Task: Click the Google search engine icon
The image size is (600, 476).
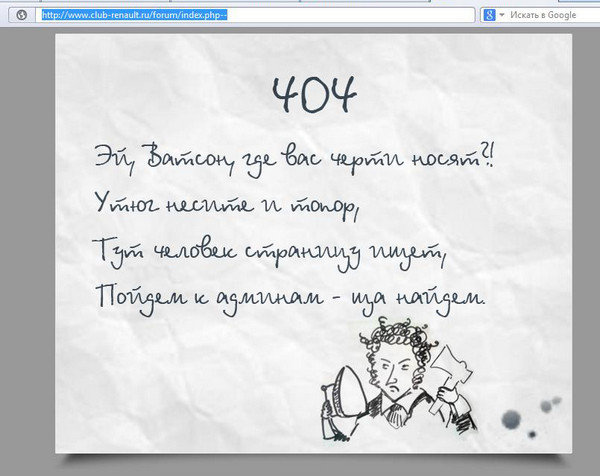Action: click(x=489, y=15)
